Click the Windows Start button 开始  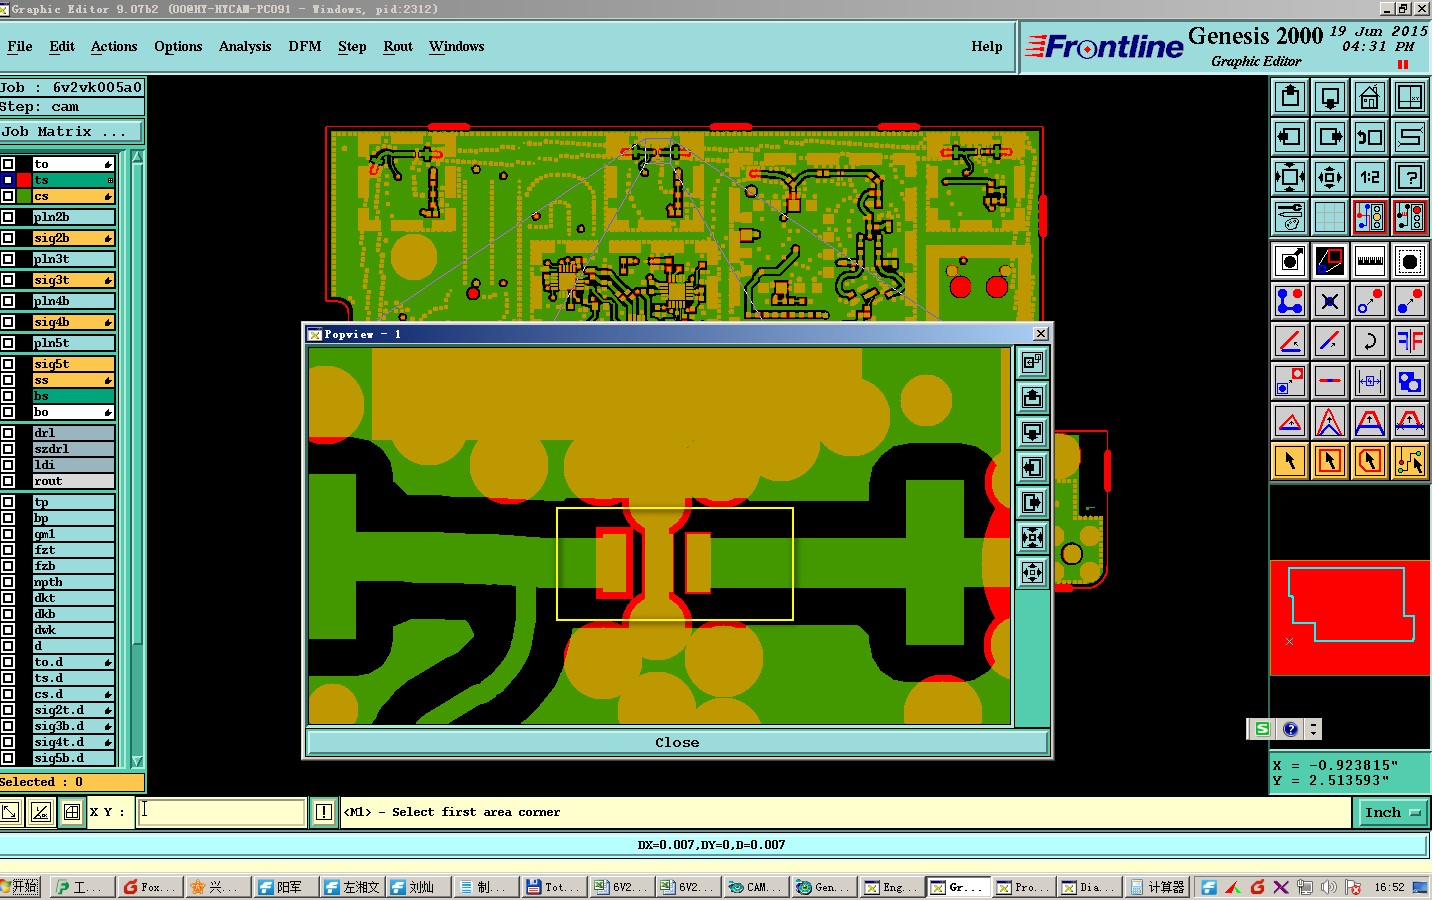pos(20,887)
